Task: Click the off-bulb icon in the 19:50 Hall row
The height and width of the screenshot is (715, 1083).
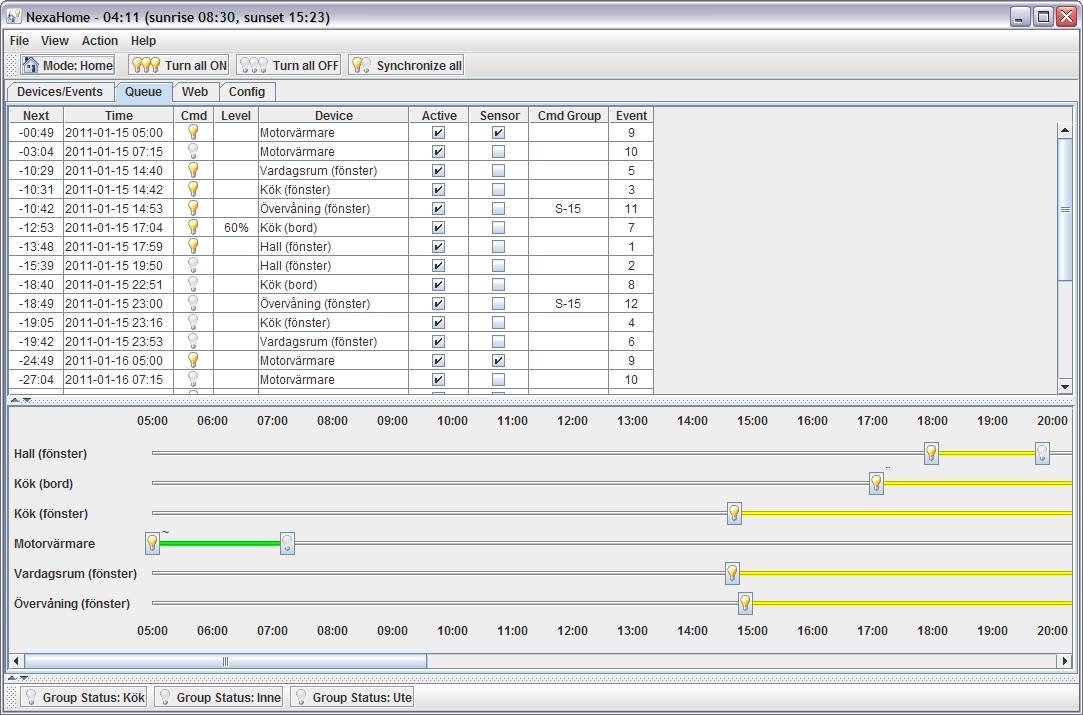Action: [193, 265]
